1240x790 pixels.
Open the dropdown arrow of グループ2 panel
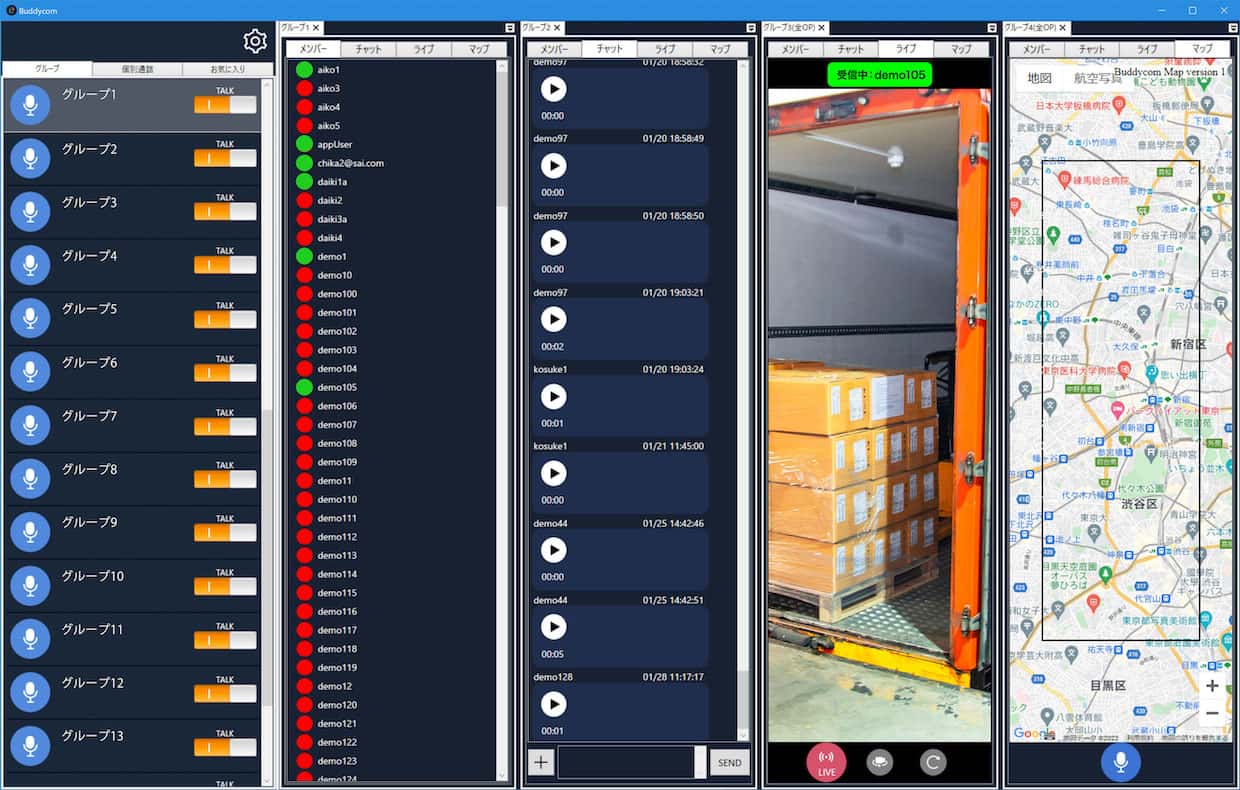click(752, 28)
